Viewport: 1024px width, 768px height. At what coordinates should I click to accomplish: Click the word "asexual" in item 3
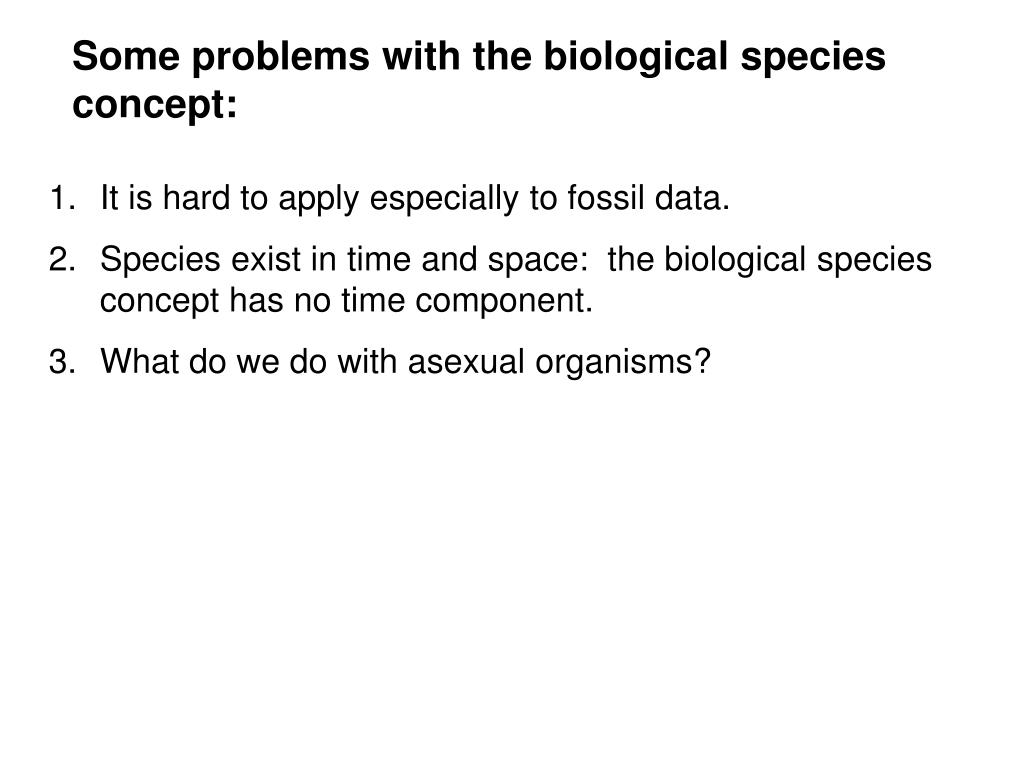tap(466, 361)
